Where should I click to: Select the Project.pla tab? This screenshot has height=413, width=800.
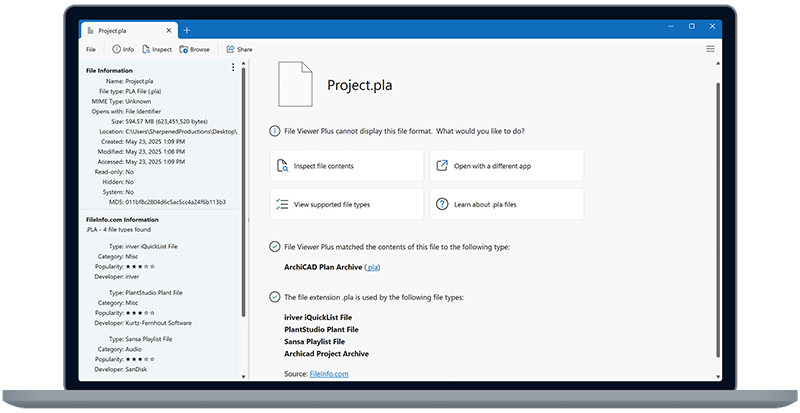tap(129, 31)
